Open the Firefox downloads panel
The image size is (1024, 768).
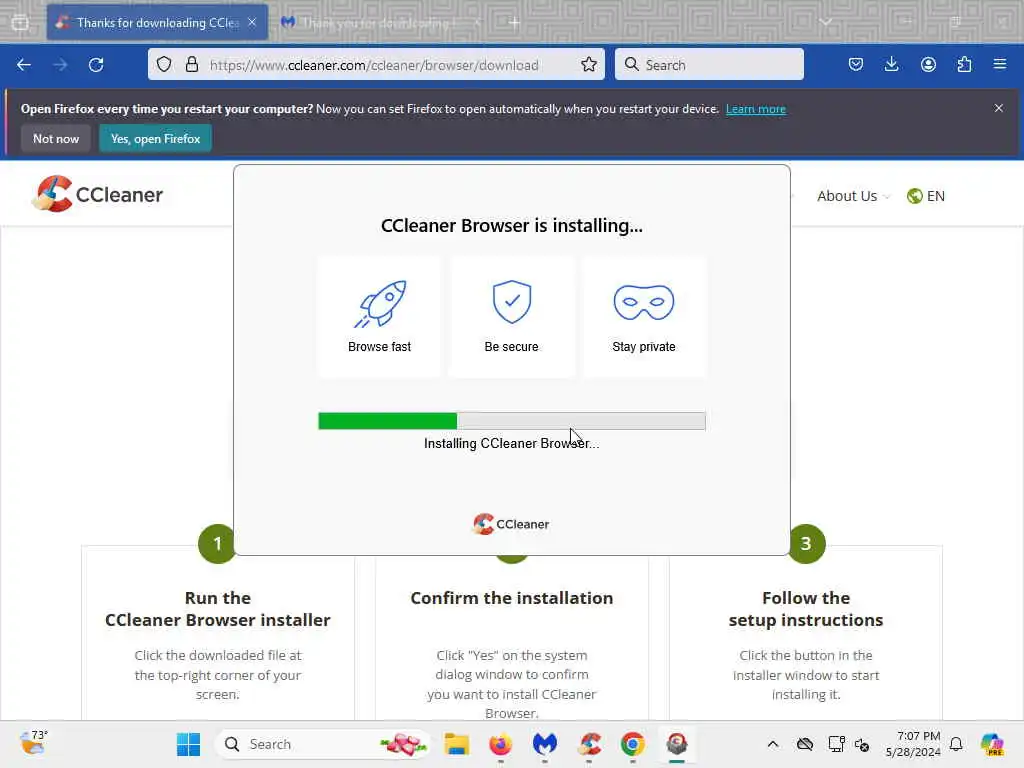[x=891, y=64]
